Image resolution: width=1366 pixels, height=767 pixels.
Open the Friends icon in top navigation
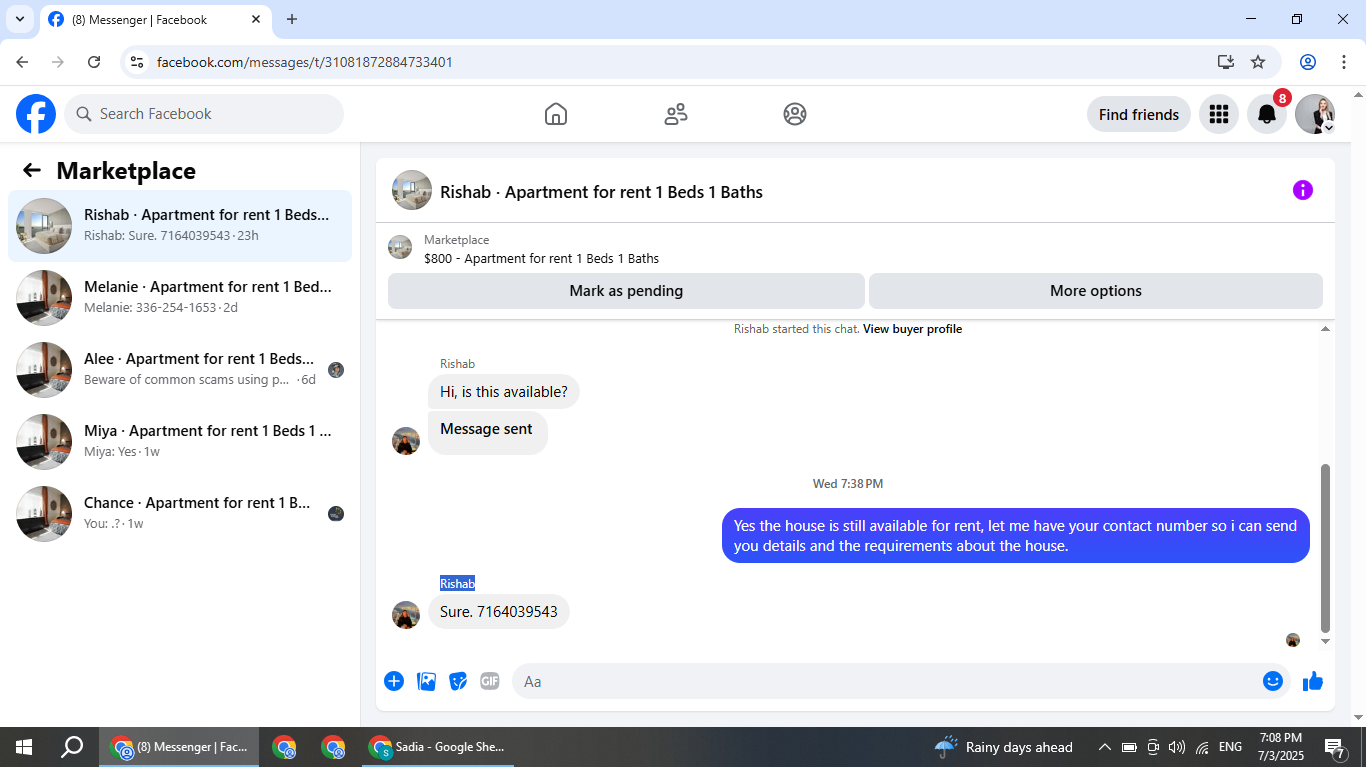coord(676,114)
